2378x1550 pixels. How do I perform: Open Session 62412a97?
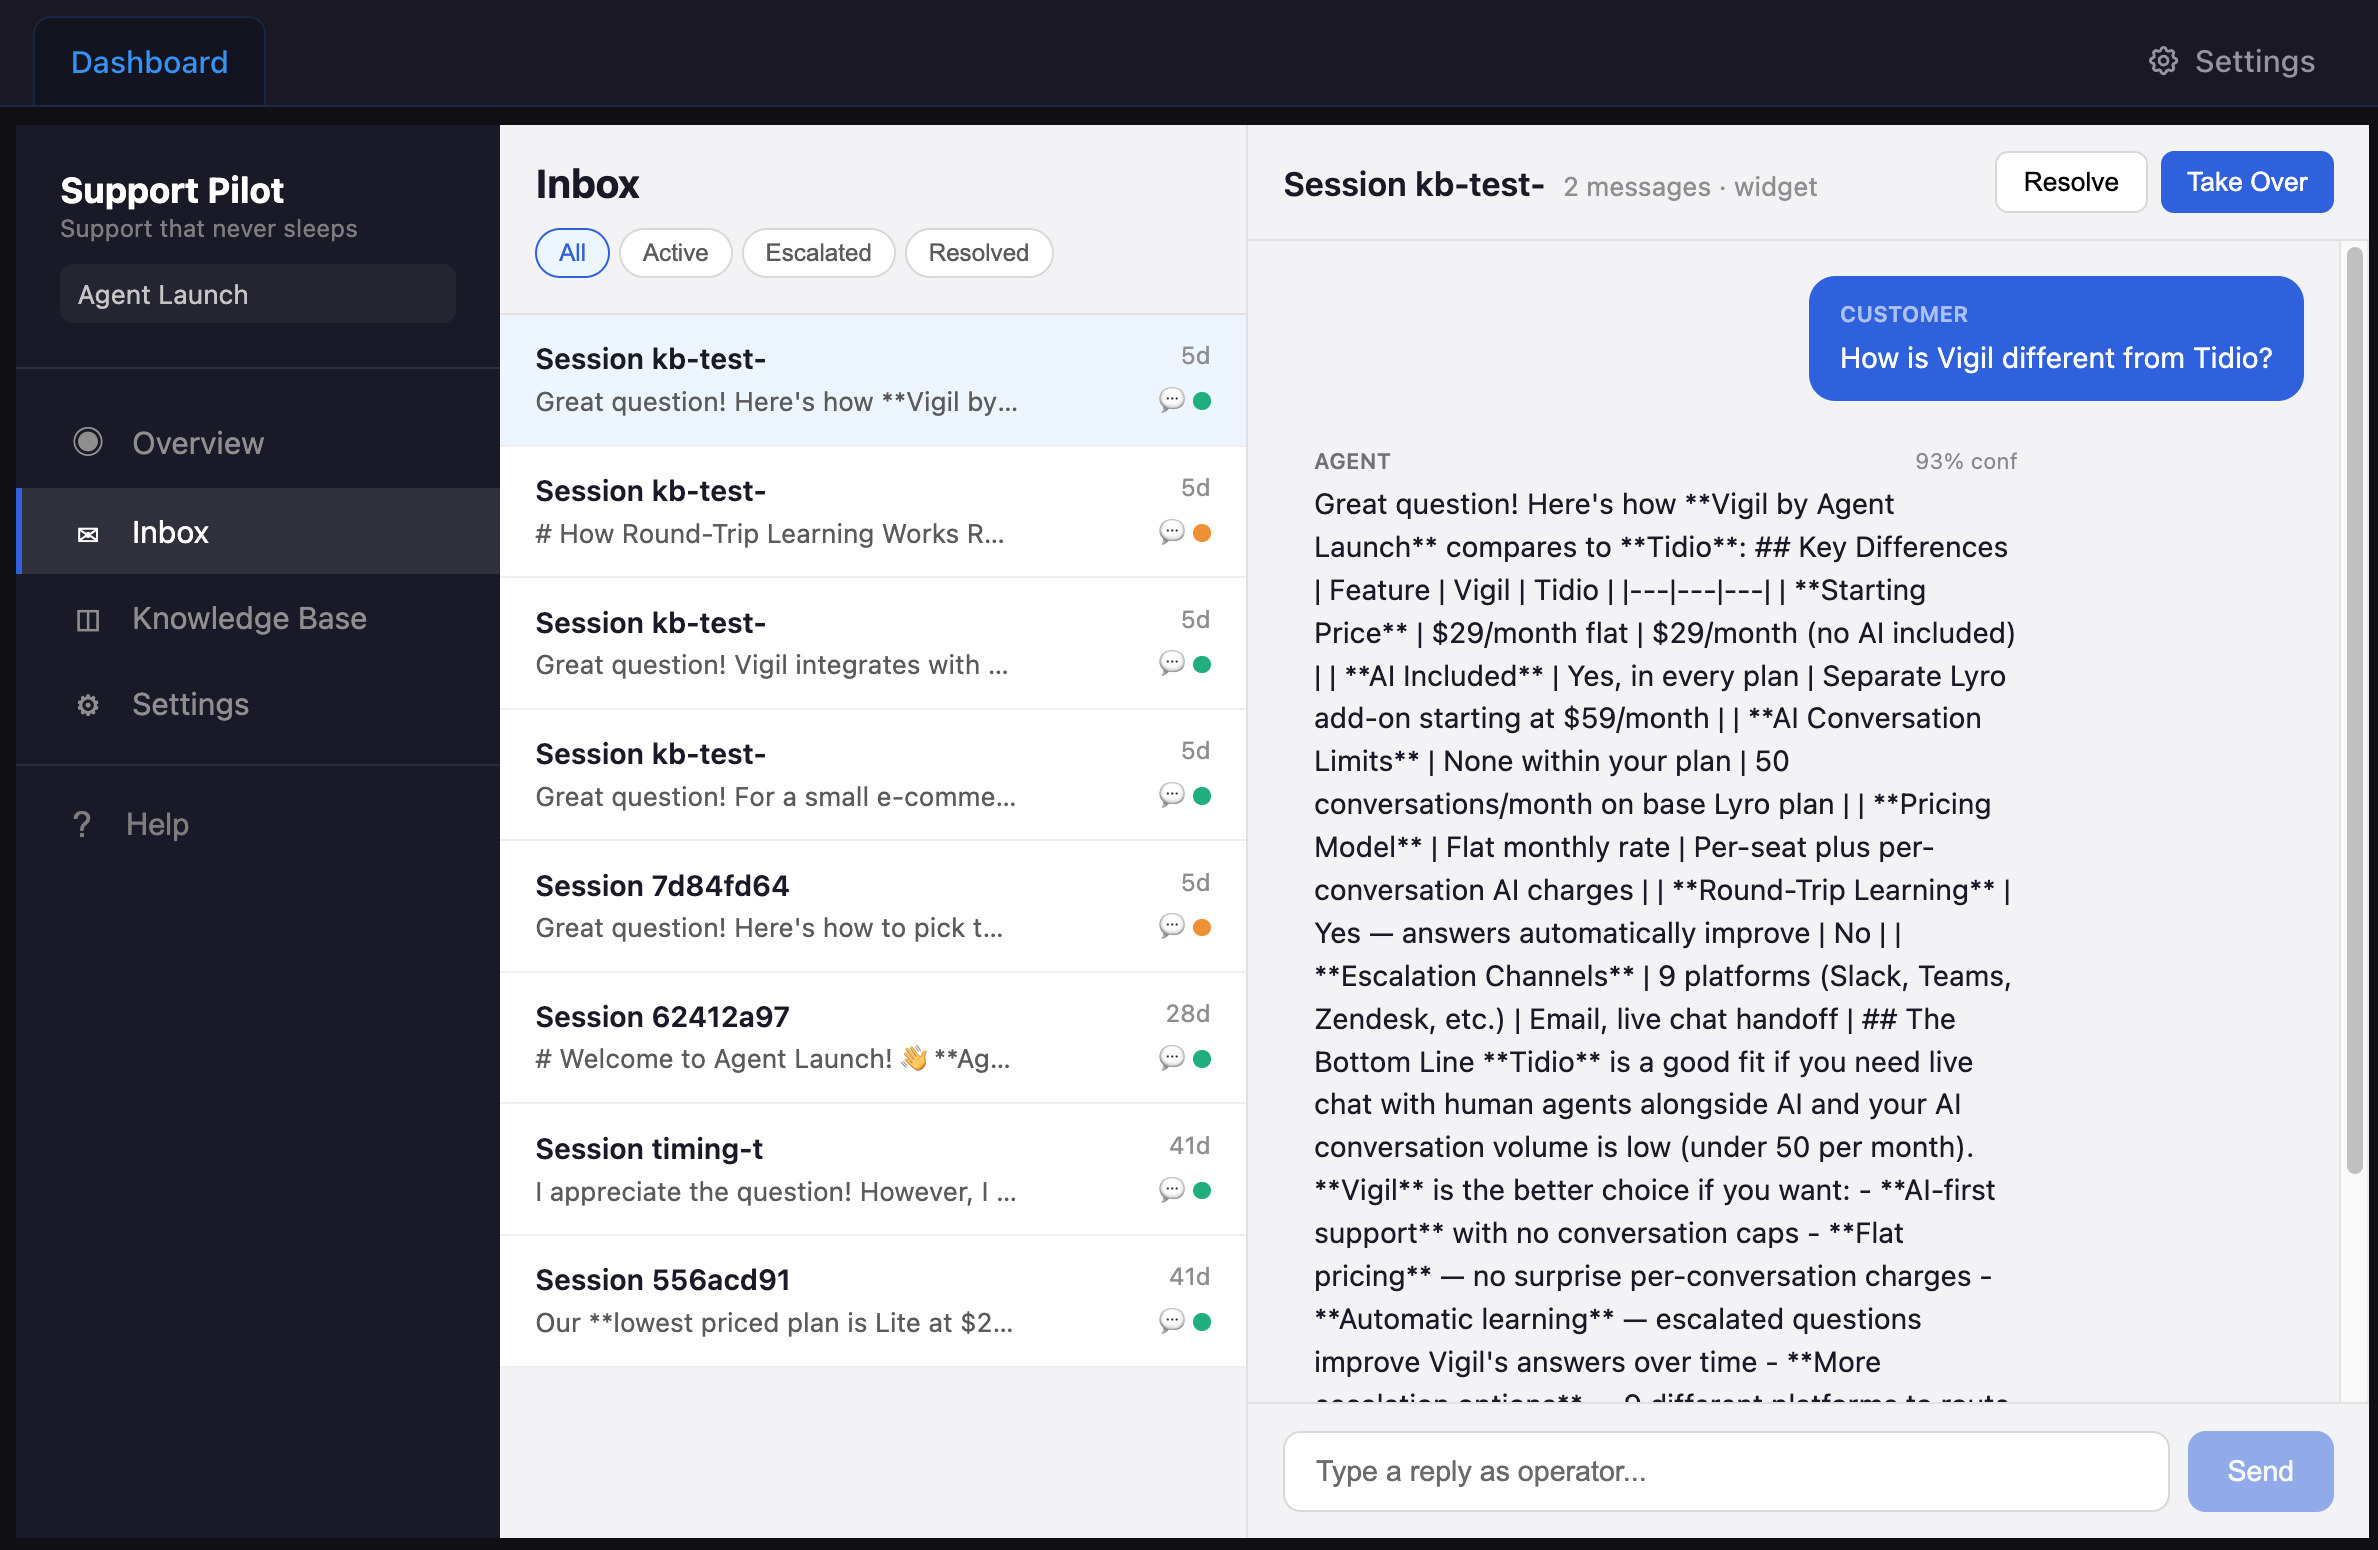tap(873, 1038)
